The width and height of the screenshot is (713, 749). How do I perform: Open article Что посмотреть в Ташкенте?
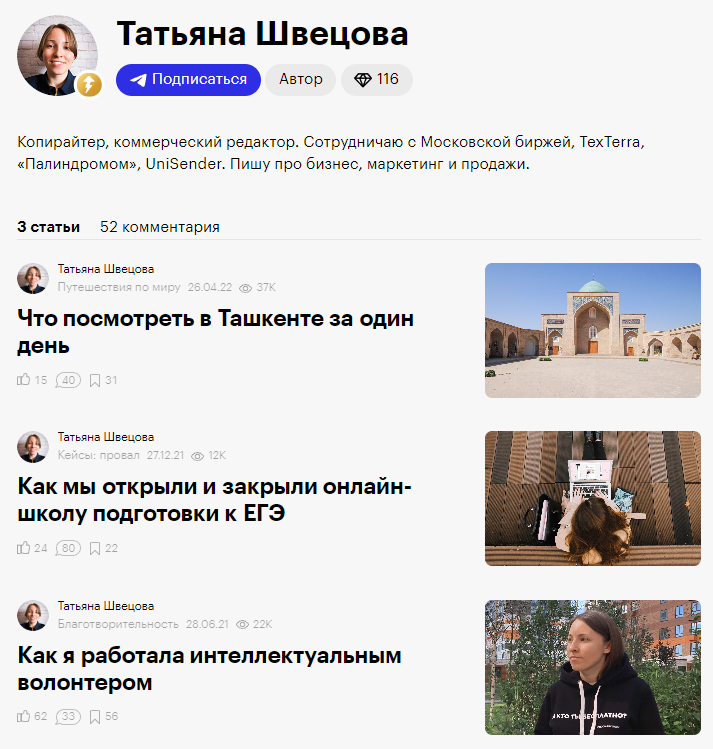(x=215, y=332)
